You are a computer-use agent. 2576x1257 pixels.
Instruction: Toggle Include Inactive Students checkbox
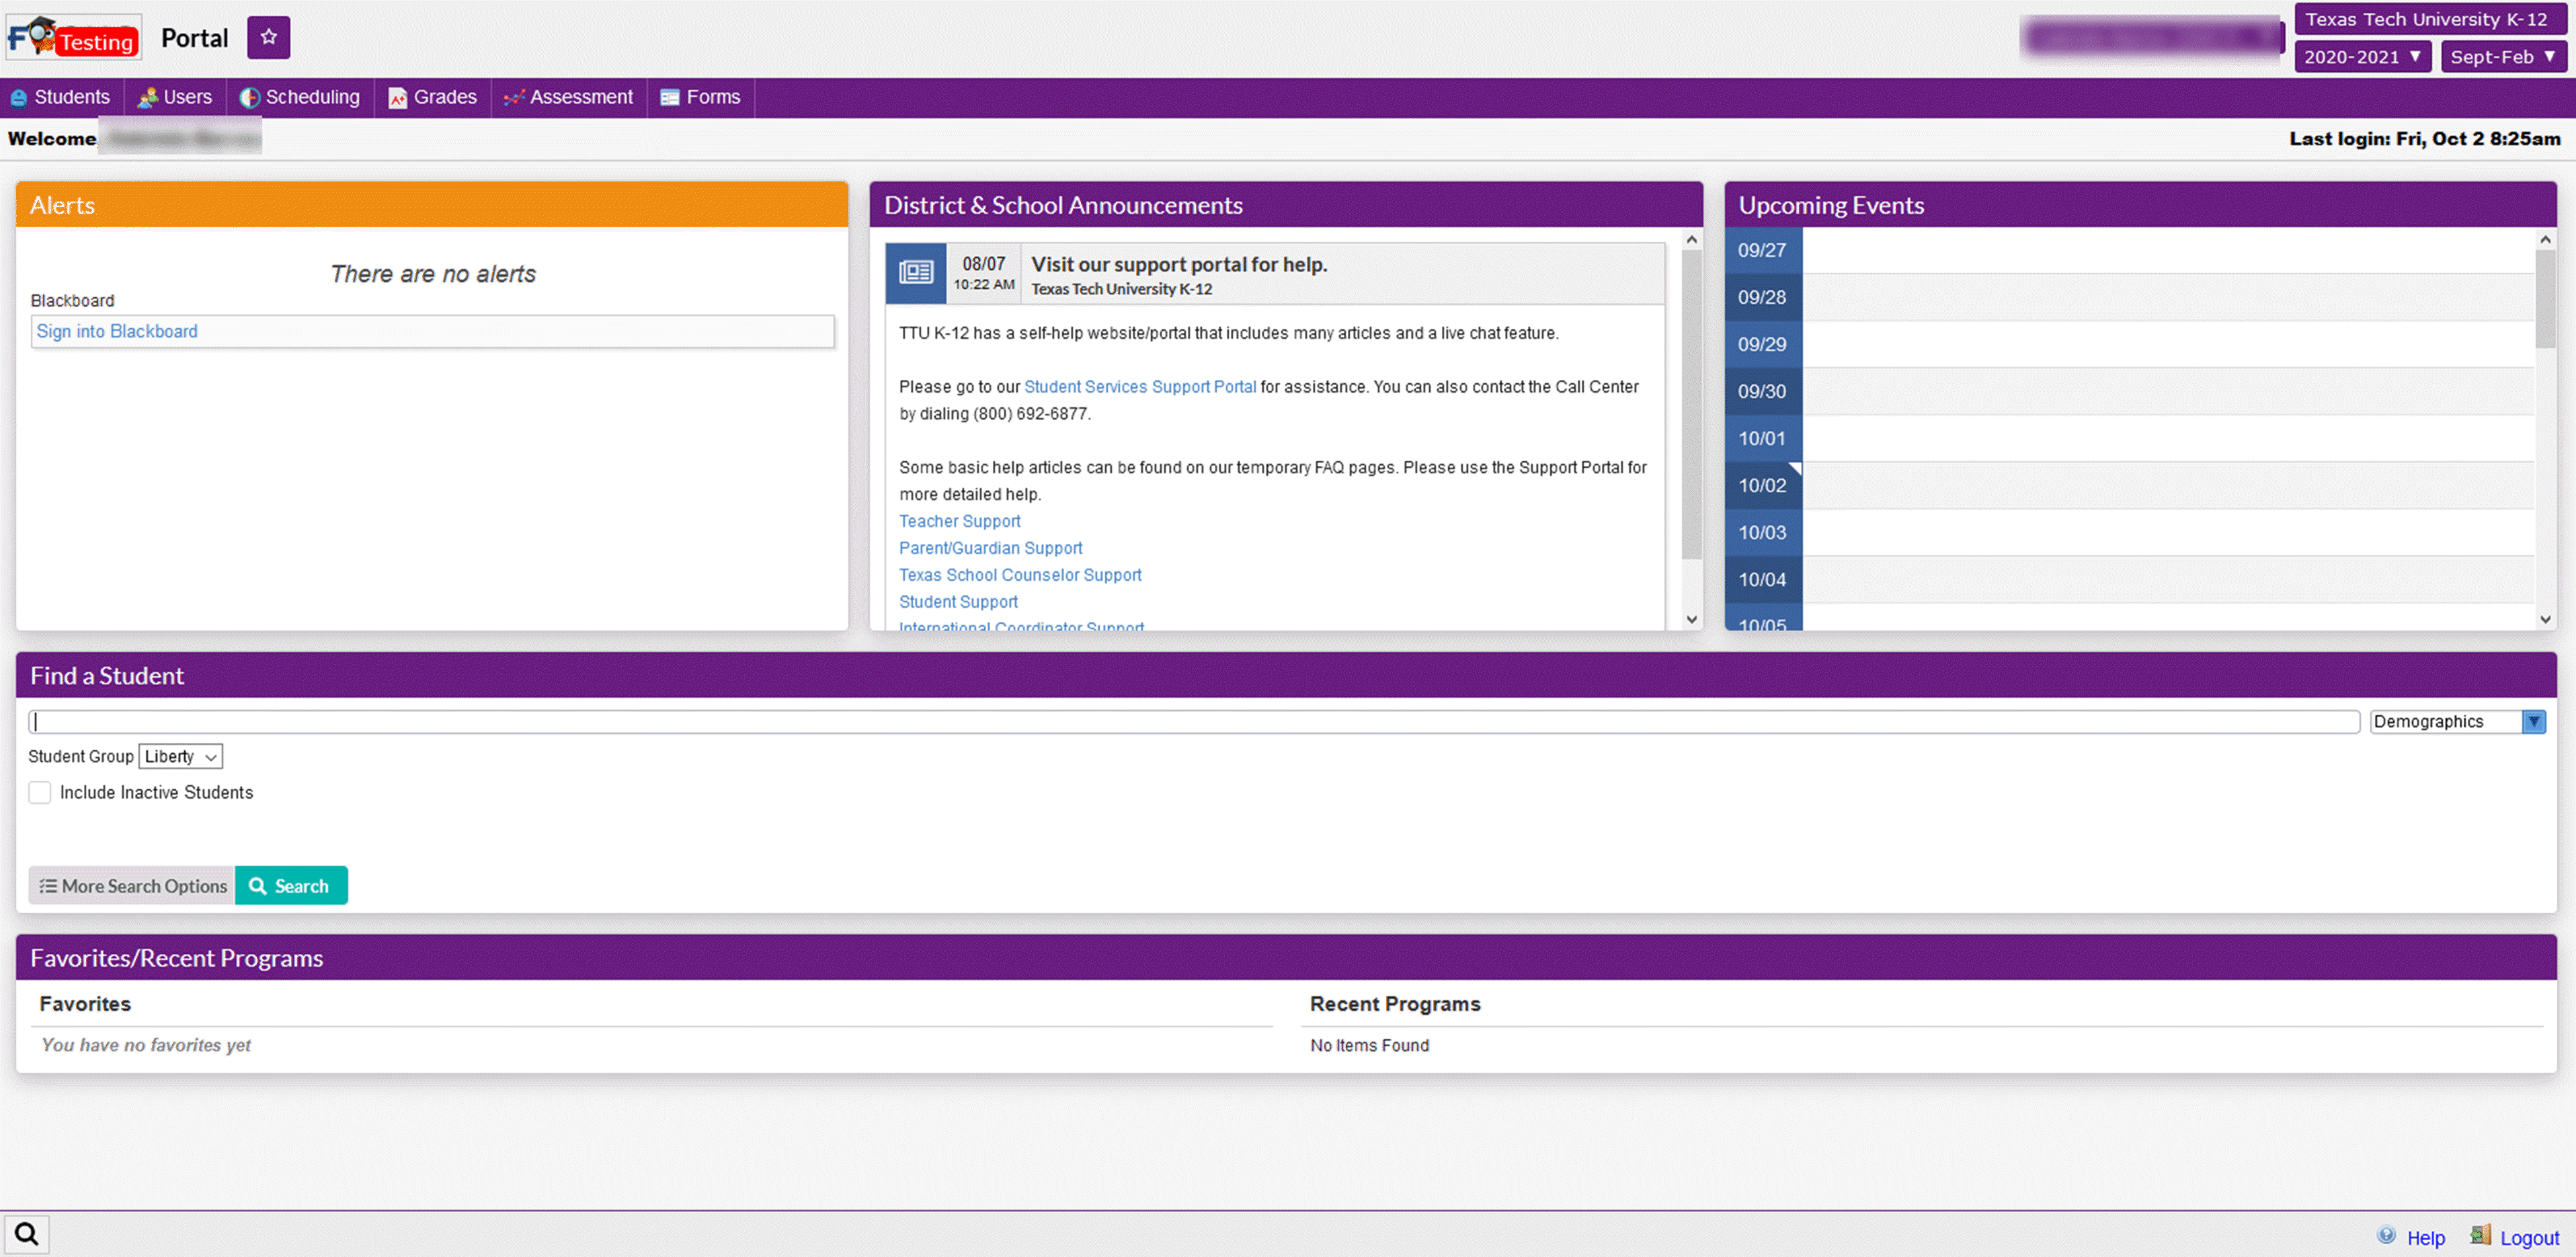click(40, 792)
